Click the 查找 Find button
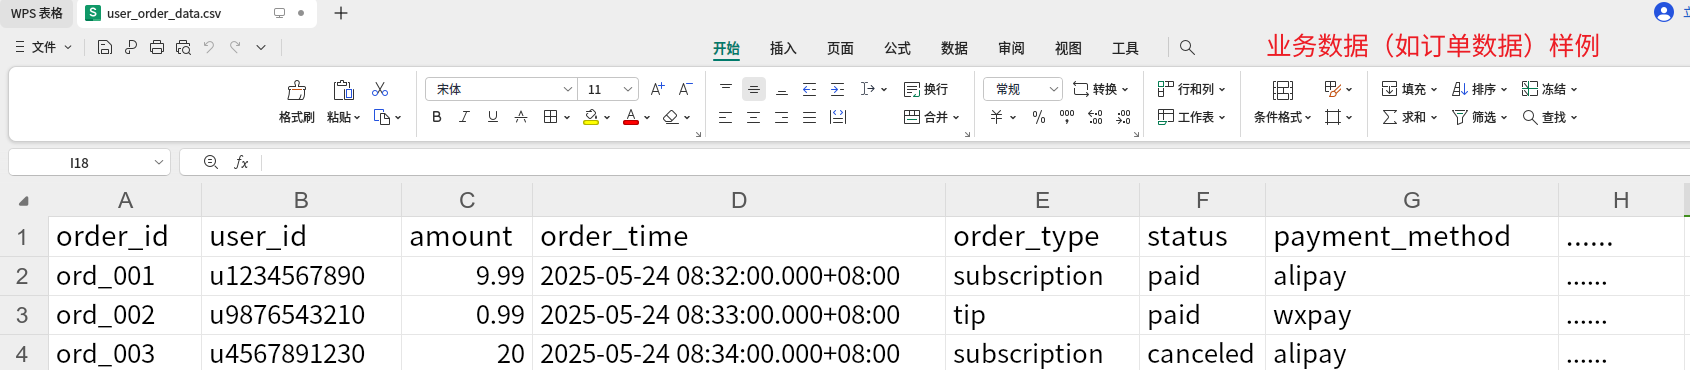The image size is (1690, 370). click(1549, 117)
